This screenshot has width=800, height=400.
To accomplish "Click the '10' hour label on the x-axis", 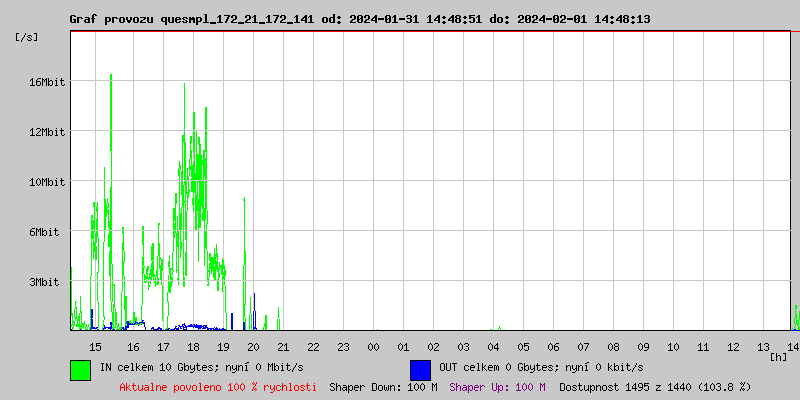I will (x=673, y=347).
